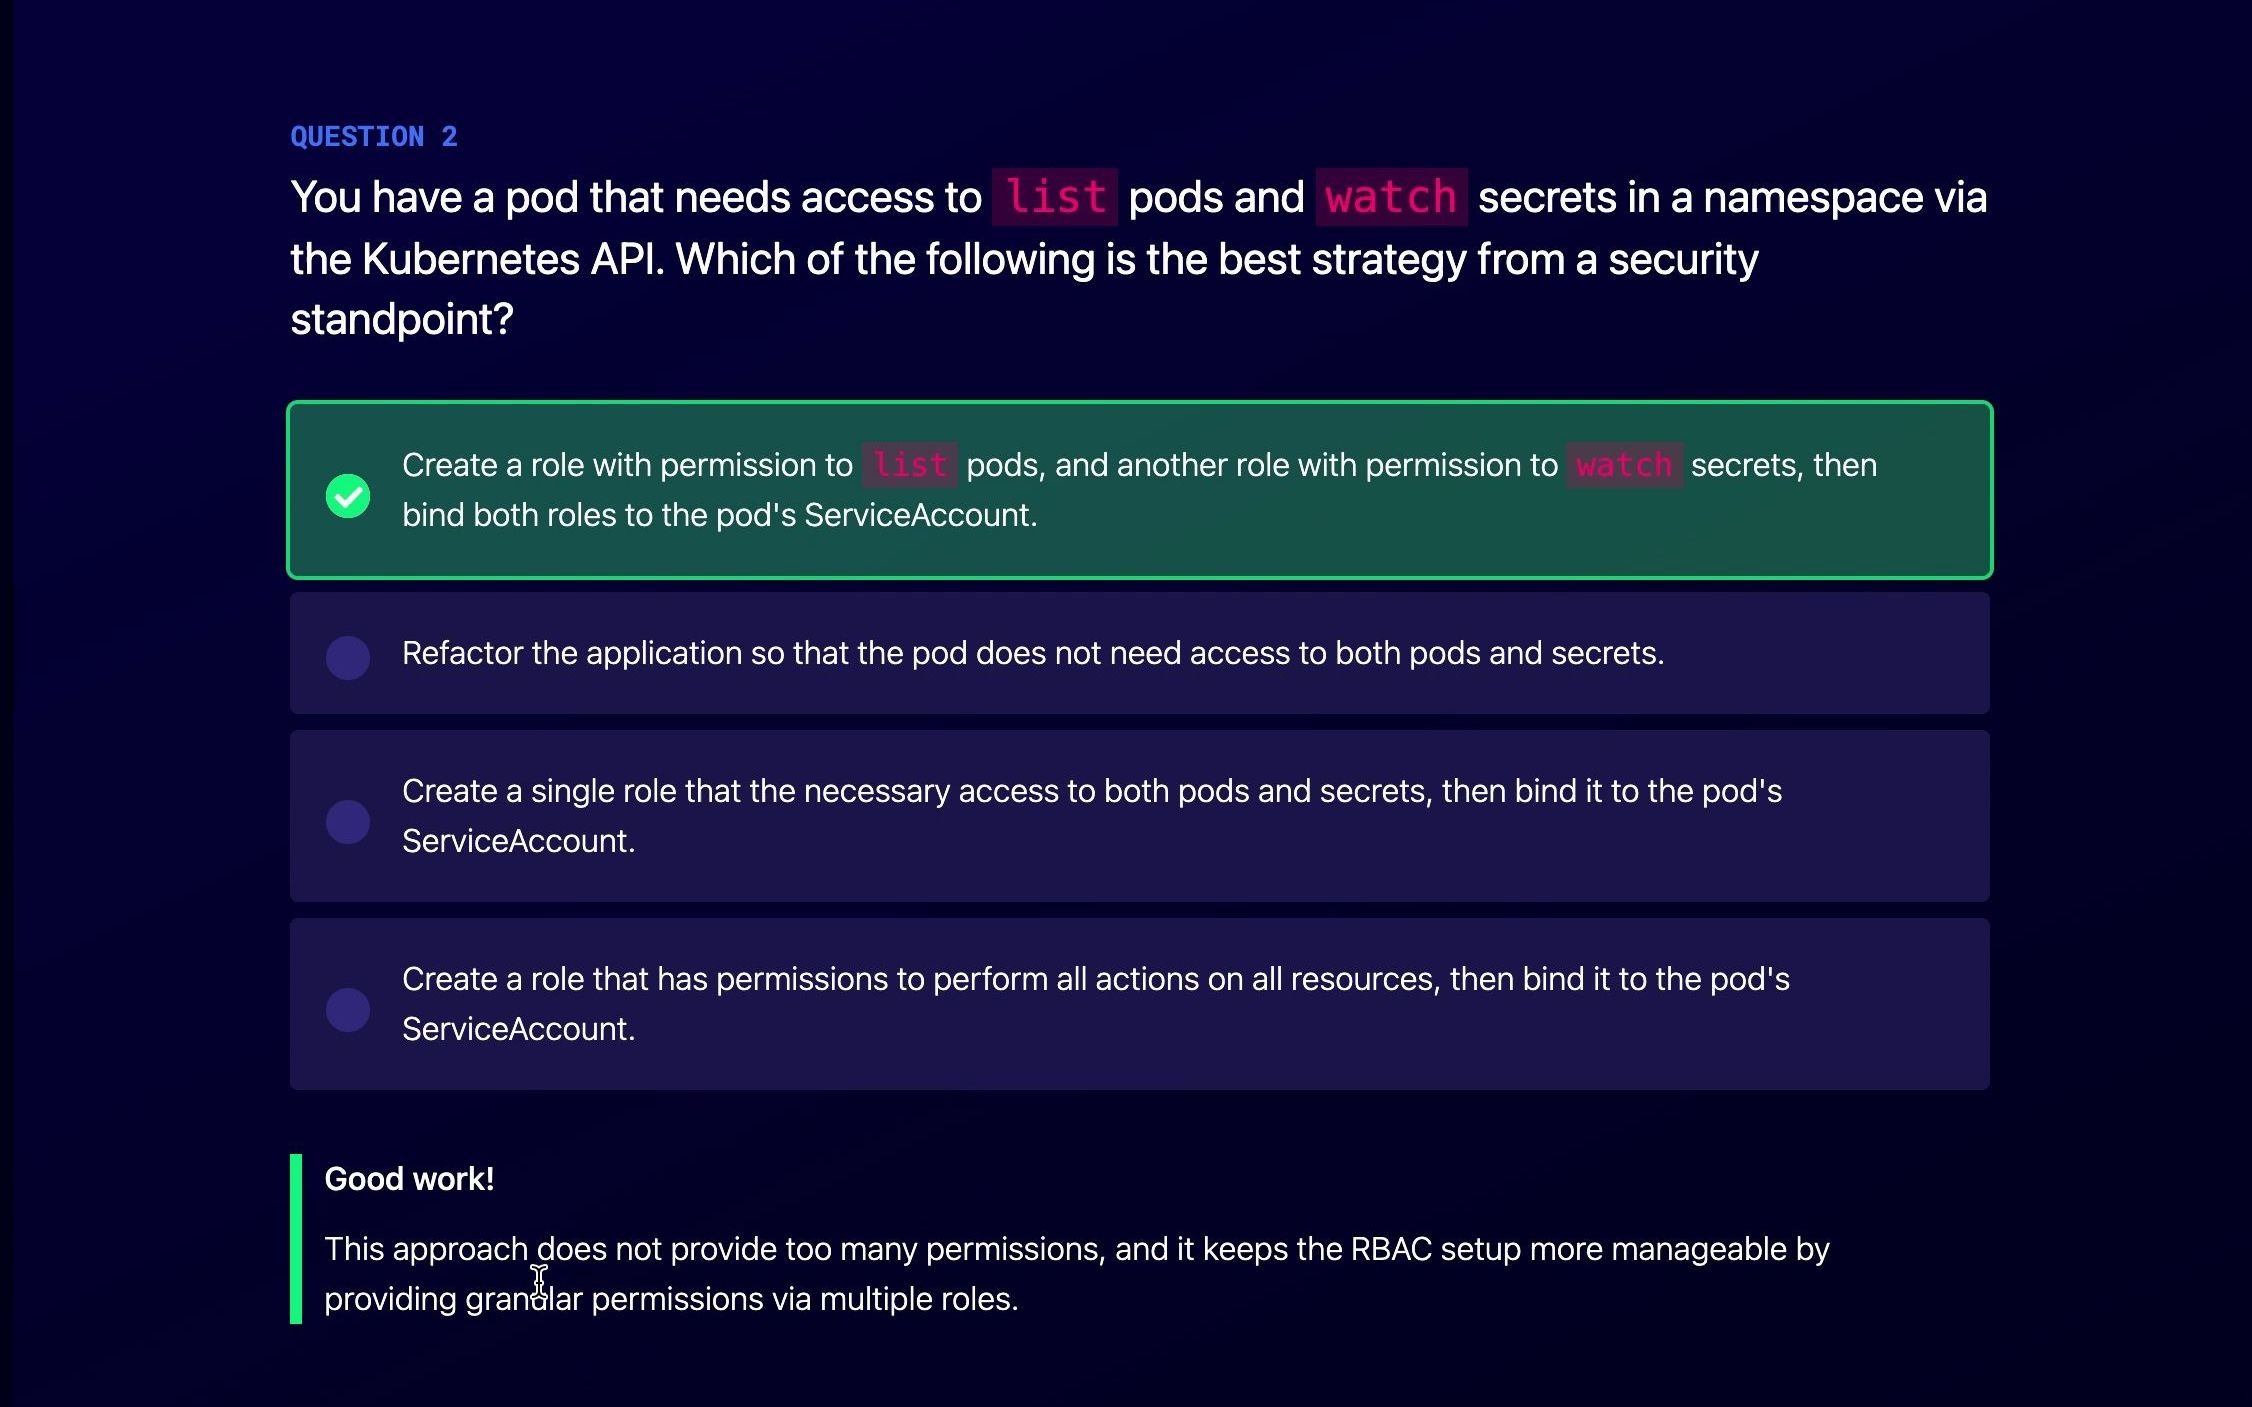The width and height of the screenshot is (2252, 1407).
Task: Choose the radio for 'Create a single role' option
Action: [348, 822]
